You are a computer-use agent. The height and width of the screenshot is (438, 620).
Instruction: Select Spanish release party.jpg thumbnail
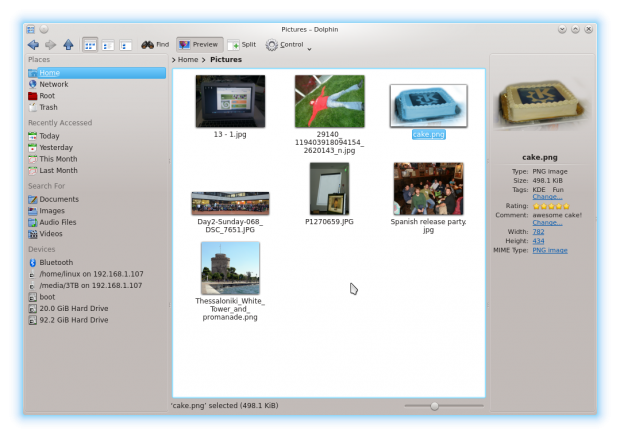point(429,189)
